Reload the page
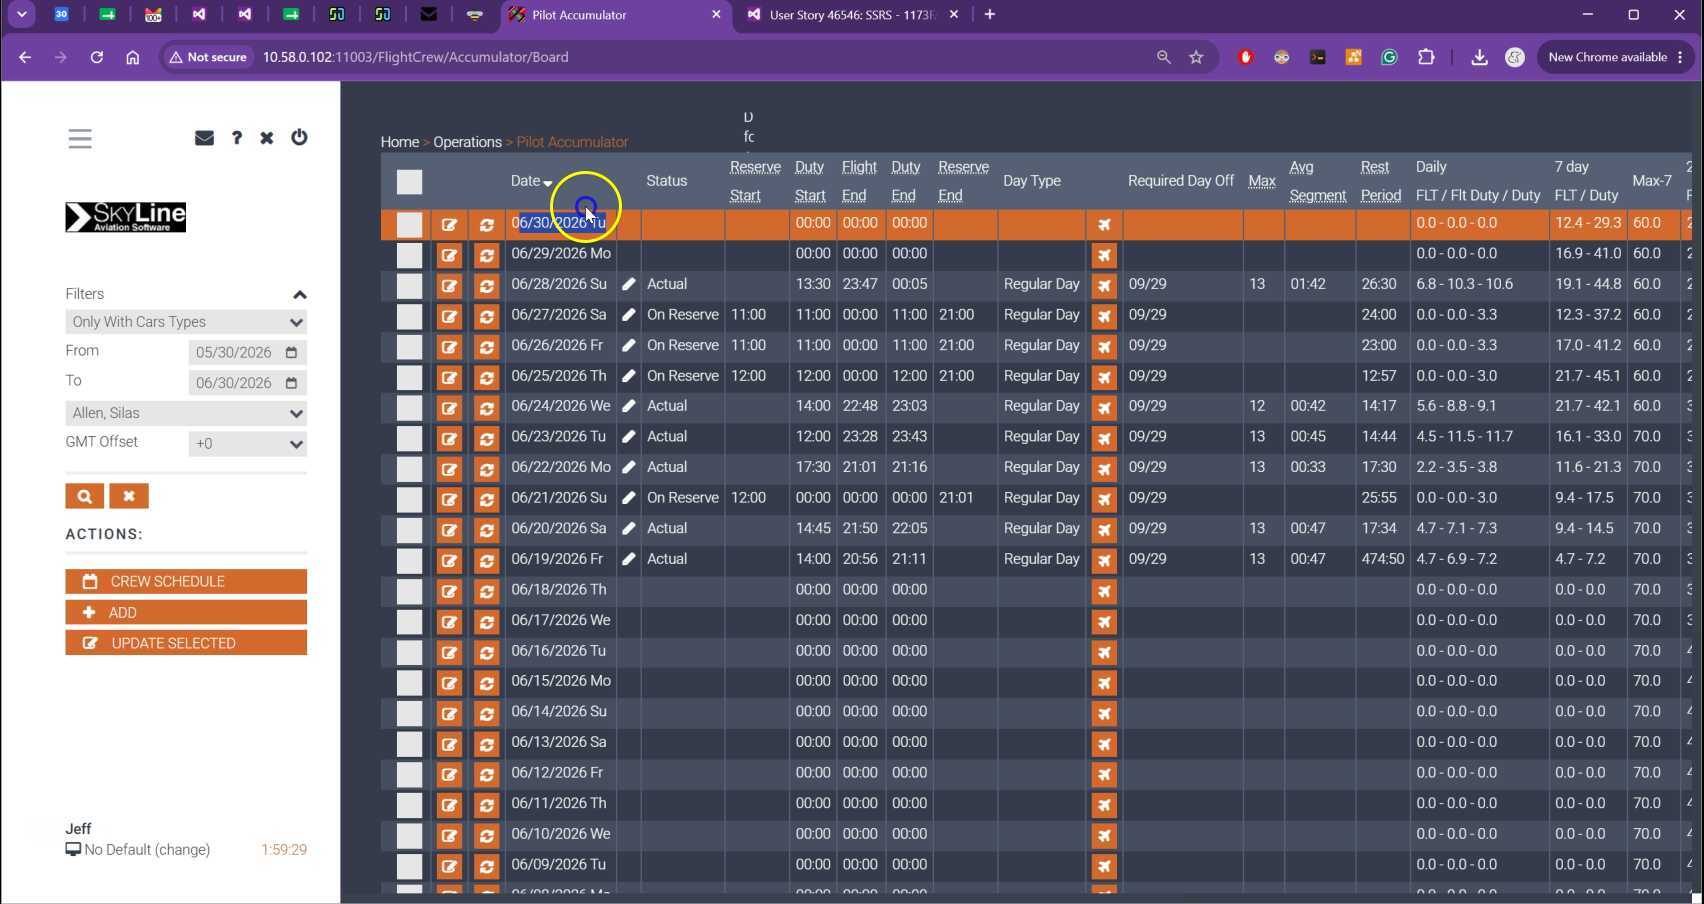Image resolution: width=1704 pixels, height=904 pixels. pyautogui.click(x=97, y=57)
